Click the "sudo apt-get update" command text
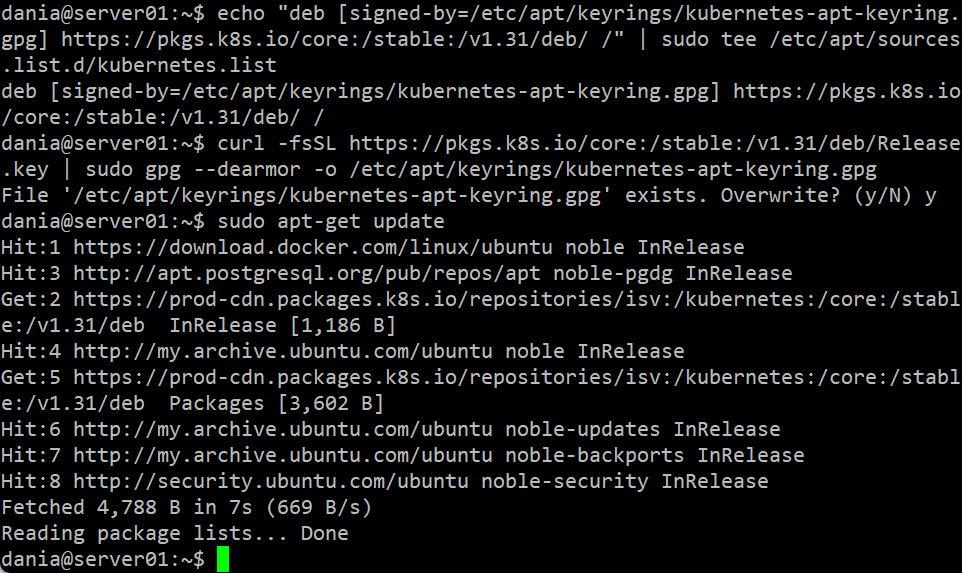This screenshot has width=963, height=573. coord(330,221)
